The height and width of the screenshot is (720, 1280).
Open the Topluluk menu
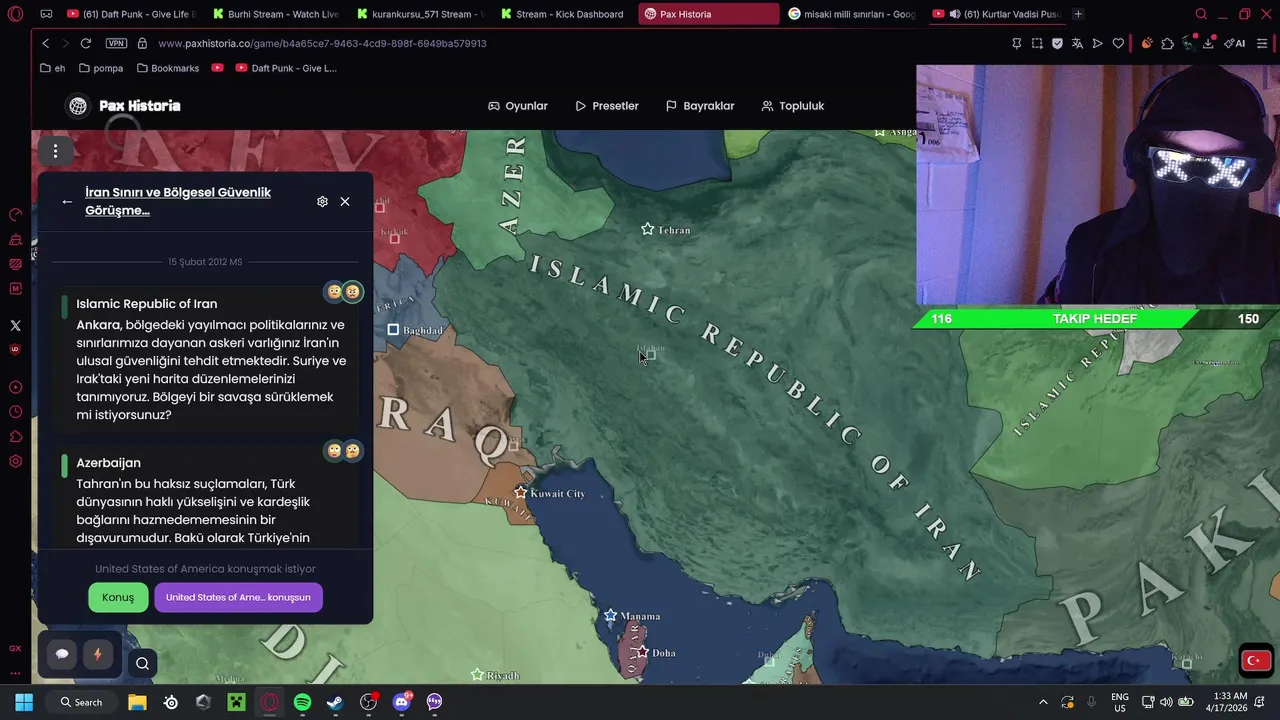[793, 106]
